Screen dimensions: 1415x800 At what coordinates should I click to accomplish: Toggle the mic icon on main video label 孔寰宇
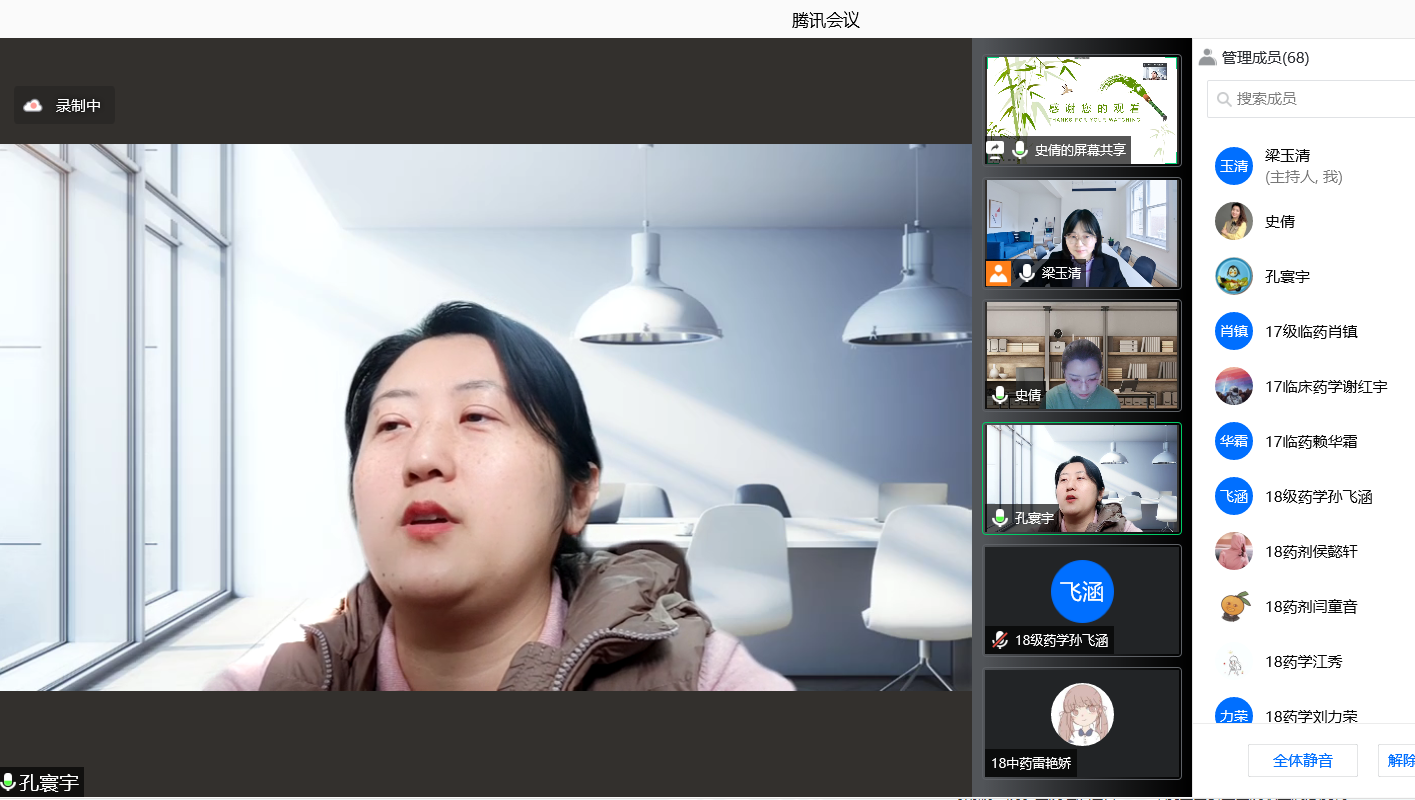pyautogui.click(x=9, y=782)
